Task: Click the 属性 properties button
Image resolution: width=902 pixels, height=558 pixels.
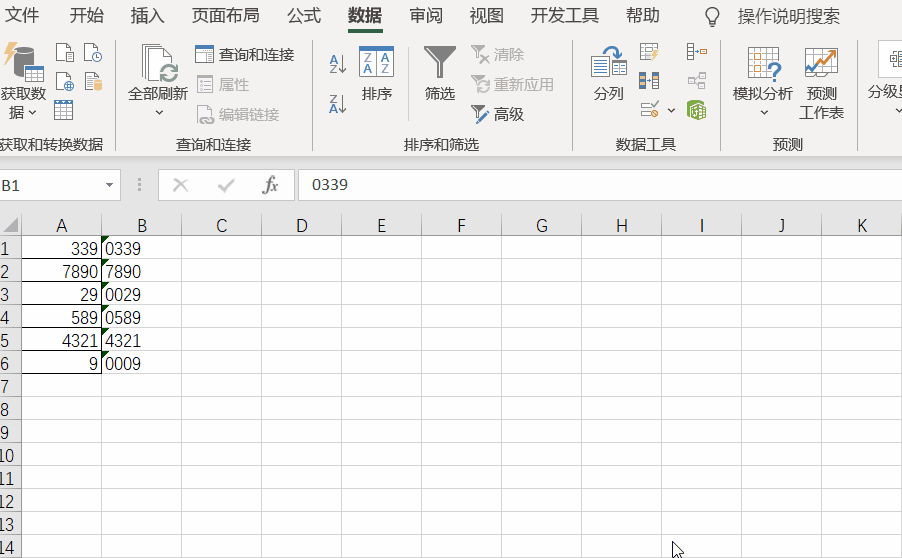Action: coord(223,85)
